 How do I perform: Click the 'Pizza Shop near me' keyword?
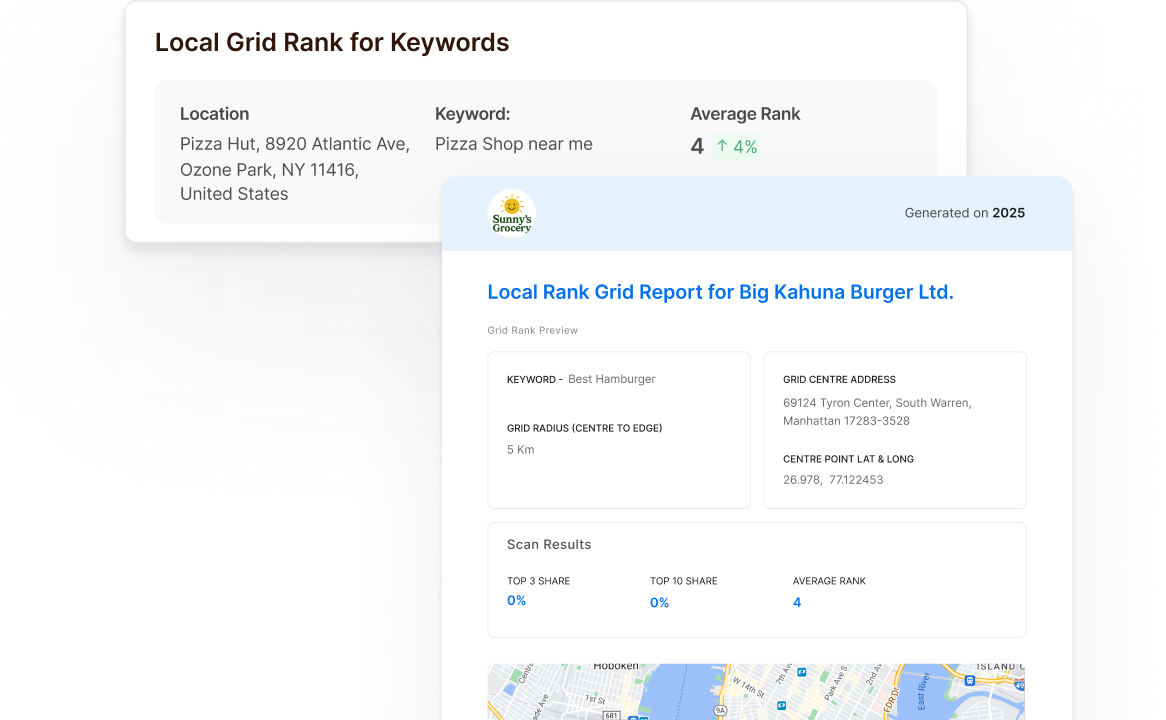click(x=514, y=144)
